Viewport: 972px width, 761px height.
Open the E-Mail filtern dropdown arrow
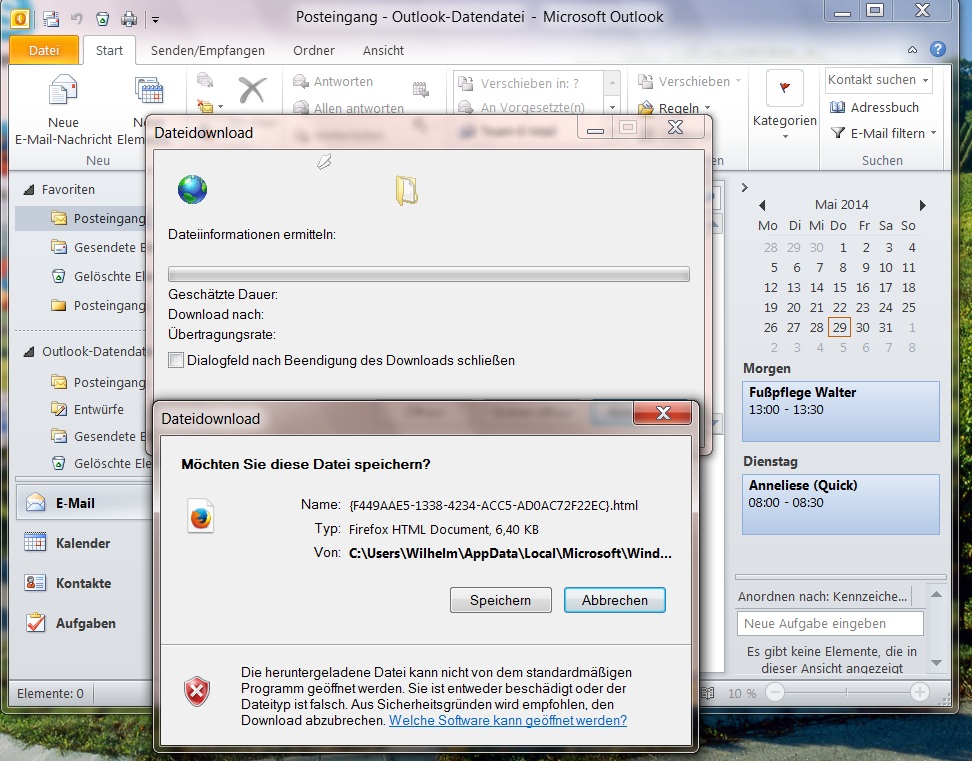[x=933, y=133]
